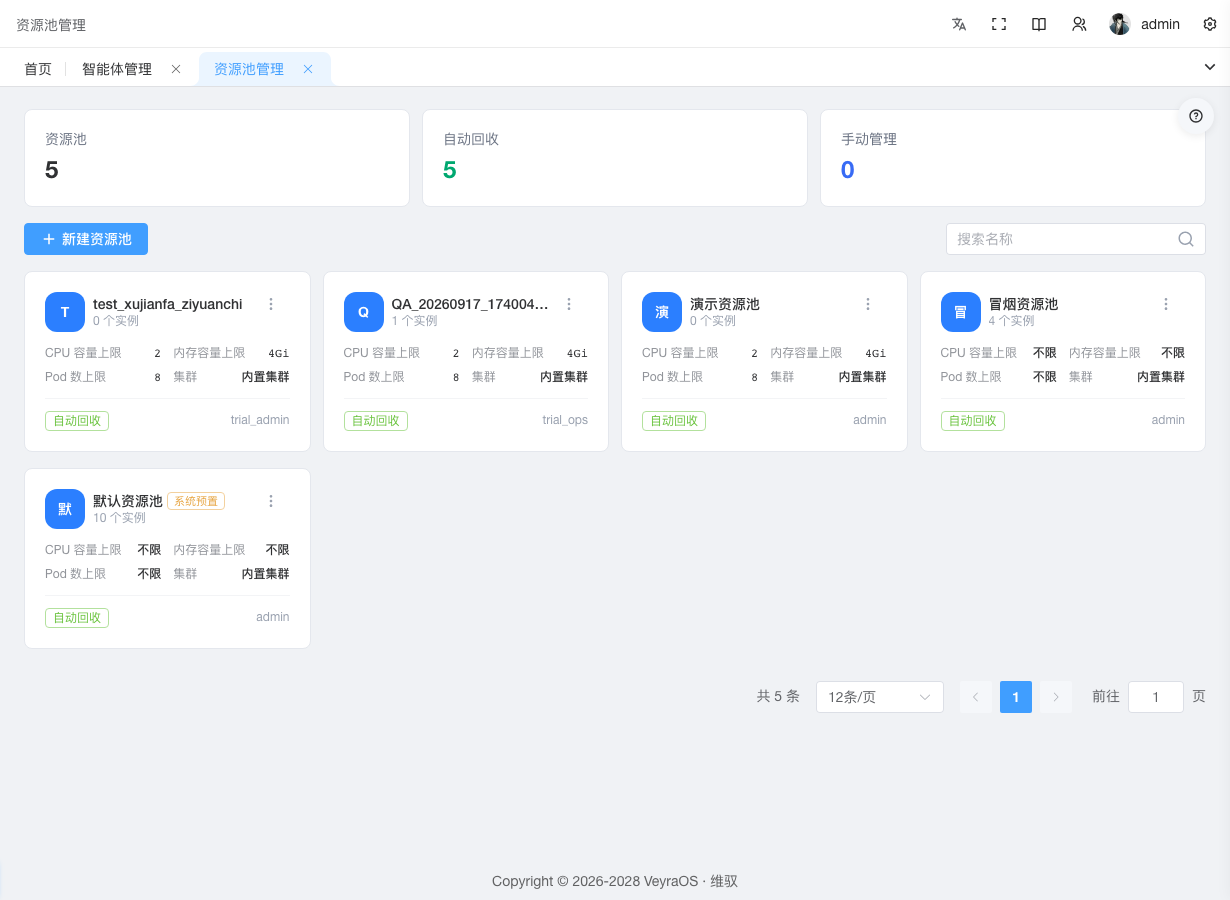Click the 资源池 total count card
Viewport: 1230px width, 900px height.
pyautogui.click(x=217, y=158)
